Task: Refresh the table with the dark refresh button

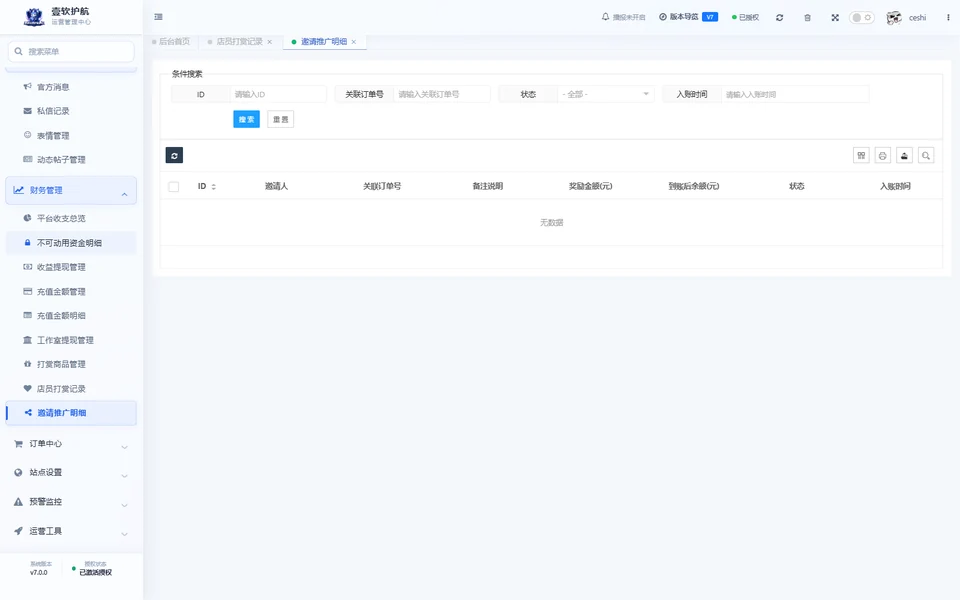Action: [174, 156]
